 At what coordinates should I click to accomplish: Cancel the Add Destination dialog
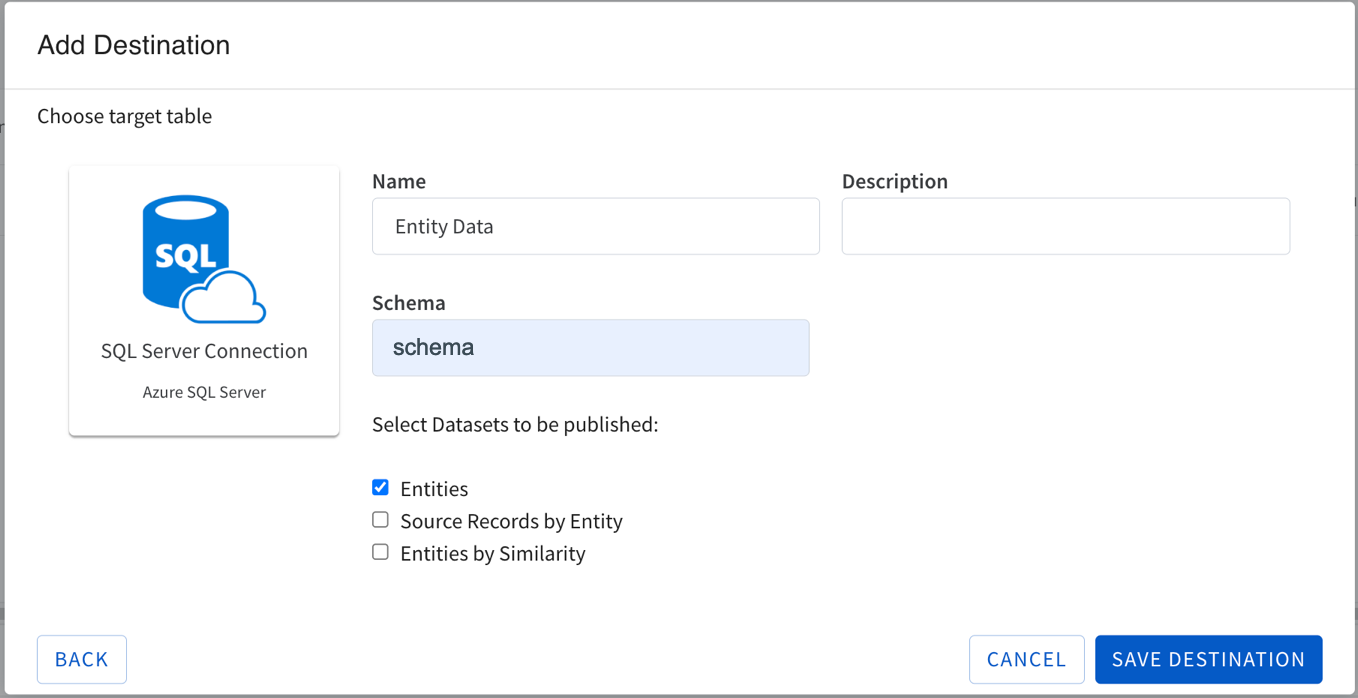[1026, 659]
